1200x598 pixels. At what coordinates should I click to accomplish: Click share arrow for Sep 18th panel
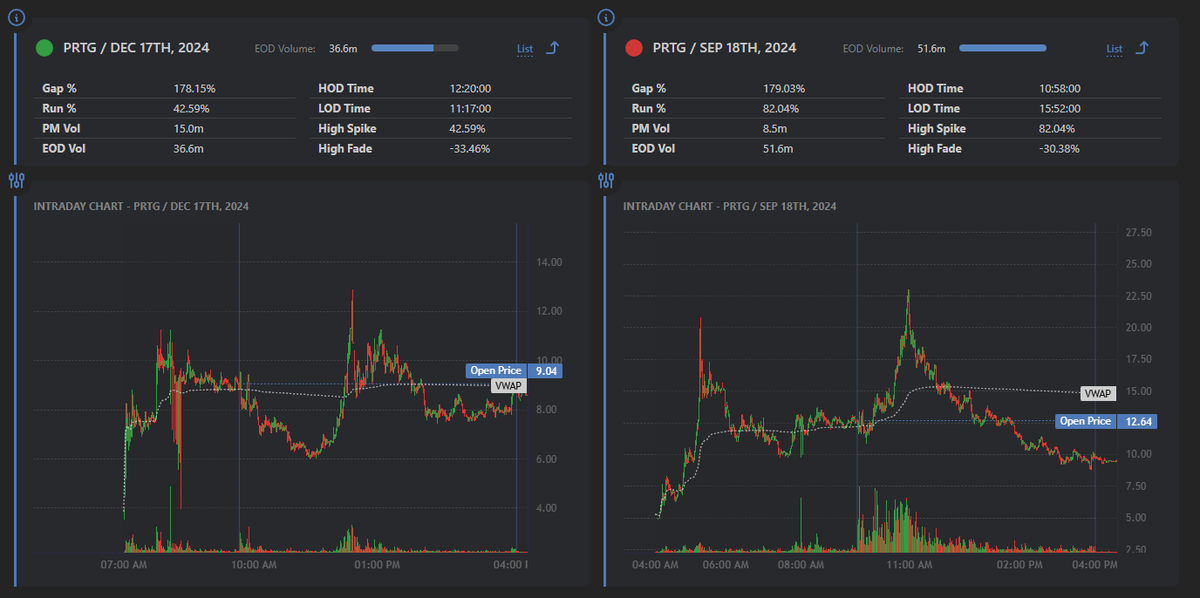pyautogui.click(x=1142, y=48)
